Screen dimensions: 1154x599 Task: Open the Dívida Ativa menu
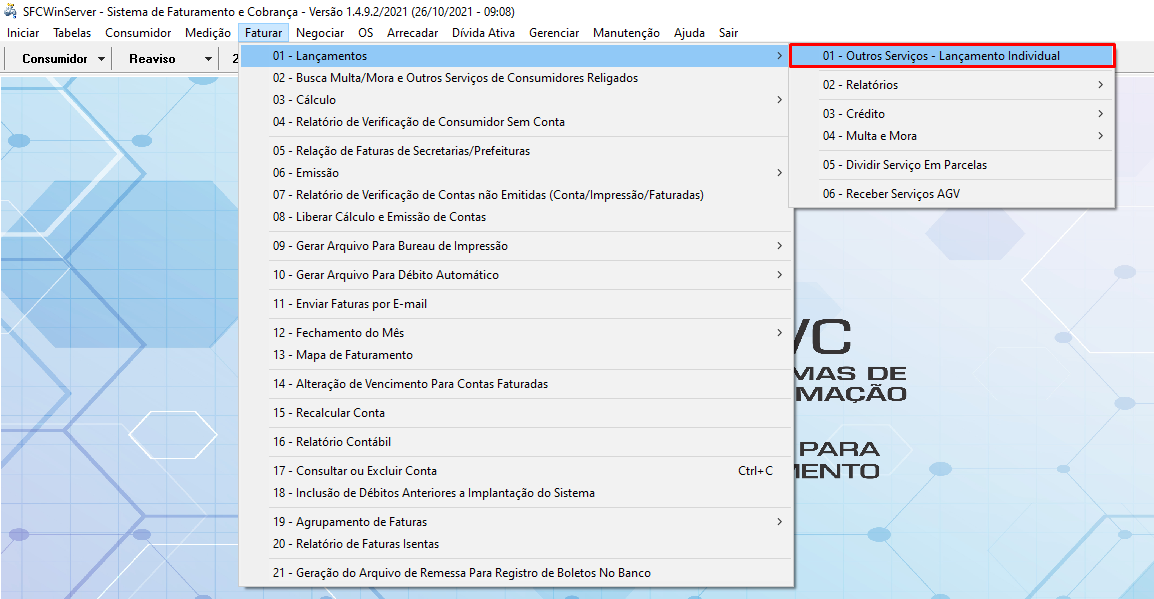click(x=483, y=33)
